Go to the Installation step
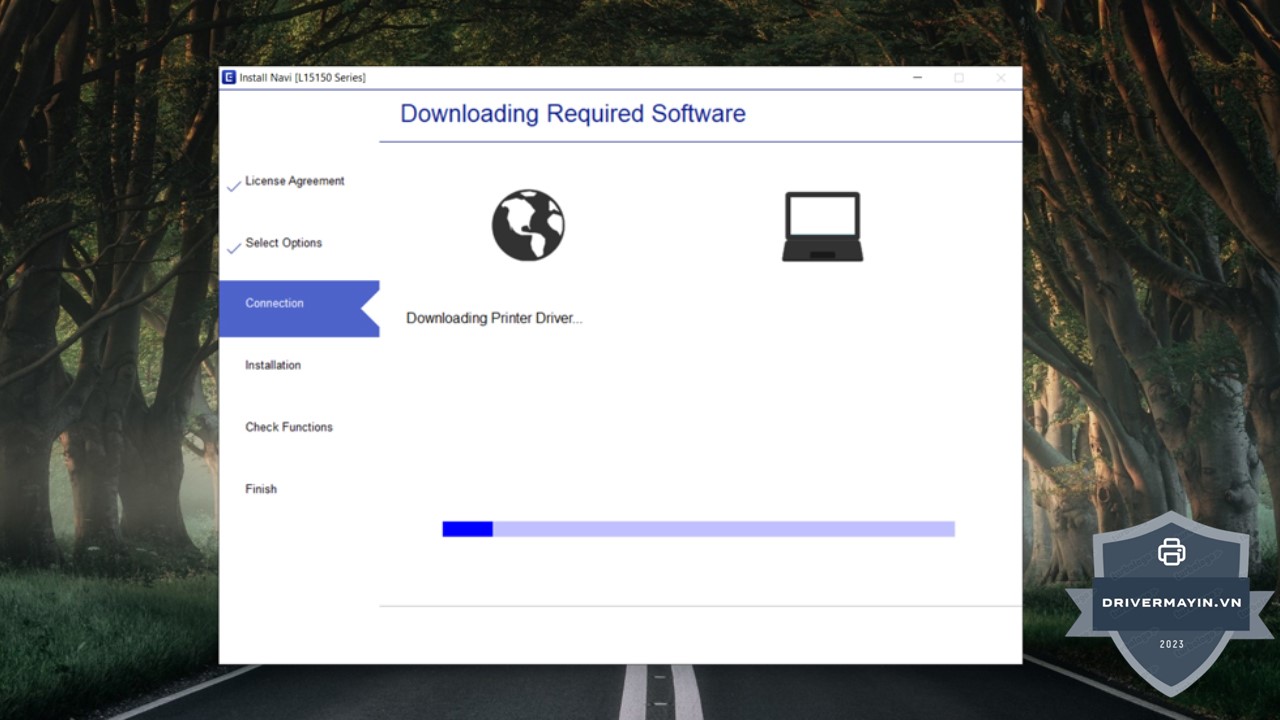This screenshot has width=1280, height=720. click(x=273, y=365)
